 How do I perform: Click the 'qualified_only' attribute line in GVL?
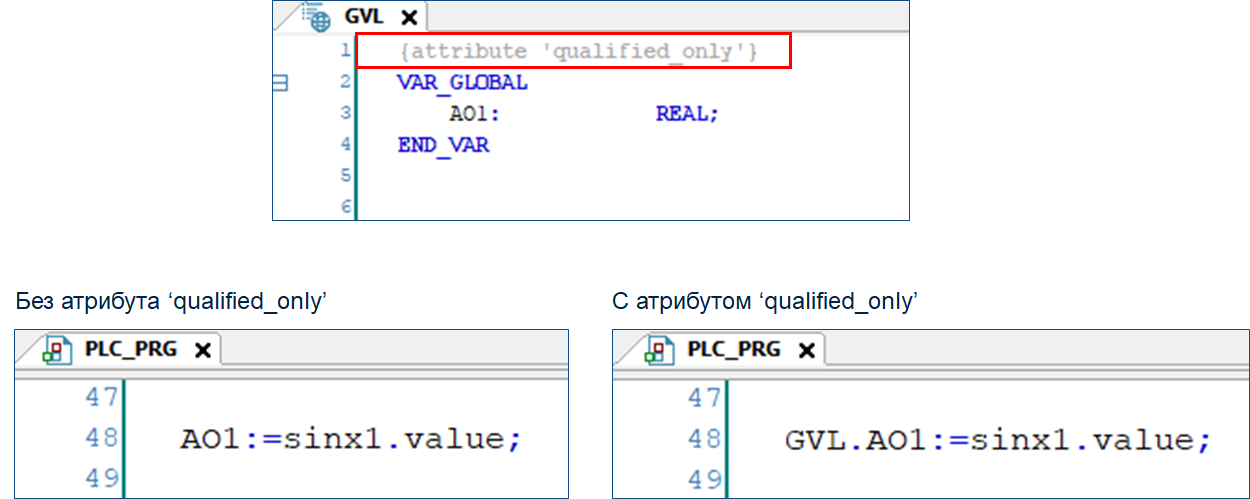(572, 51)
